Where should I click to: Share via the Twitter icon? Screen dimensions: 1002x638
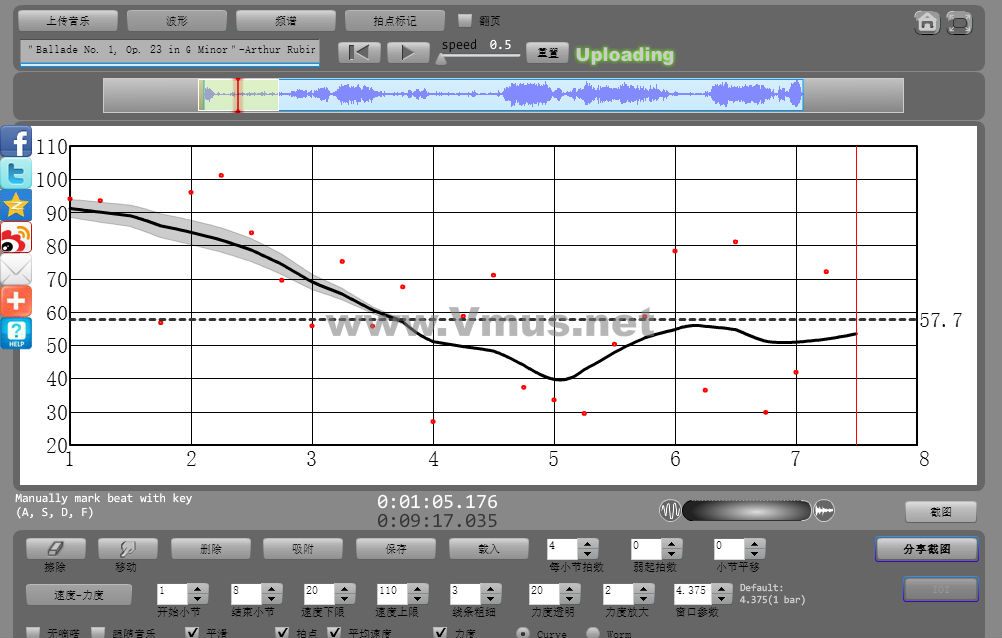pyautogui.click(x=16, y=174)
